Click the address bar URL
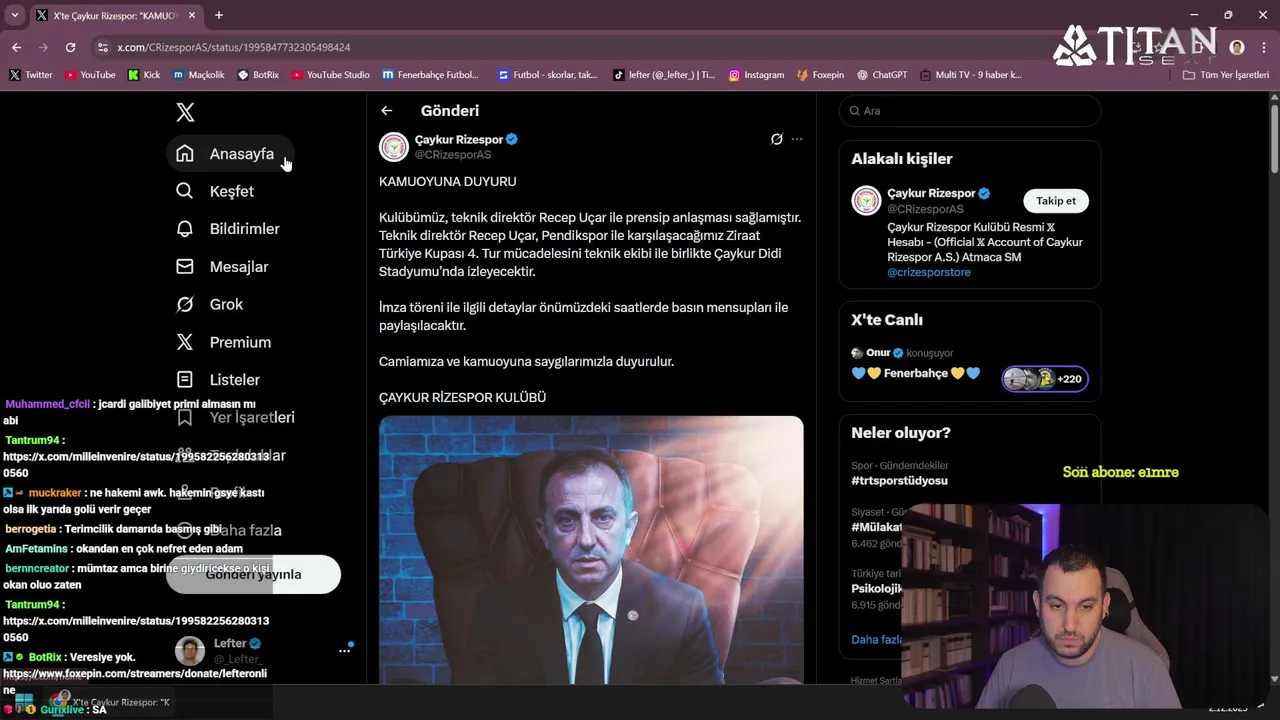The width and height of the screenshot is (1280, 720). click(233, 47)
